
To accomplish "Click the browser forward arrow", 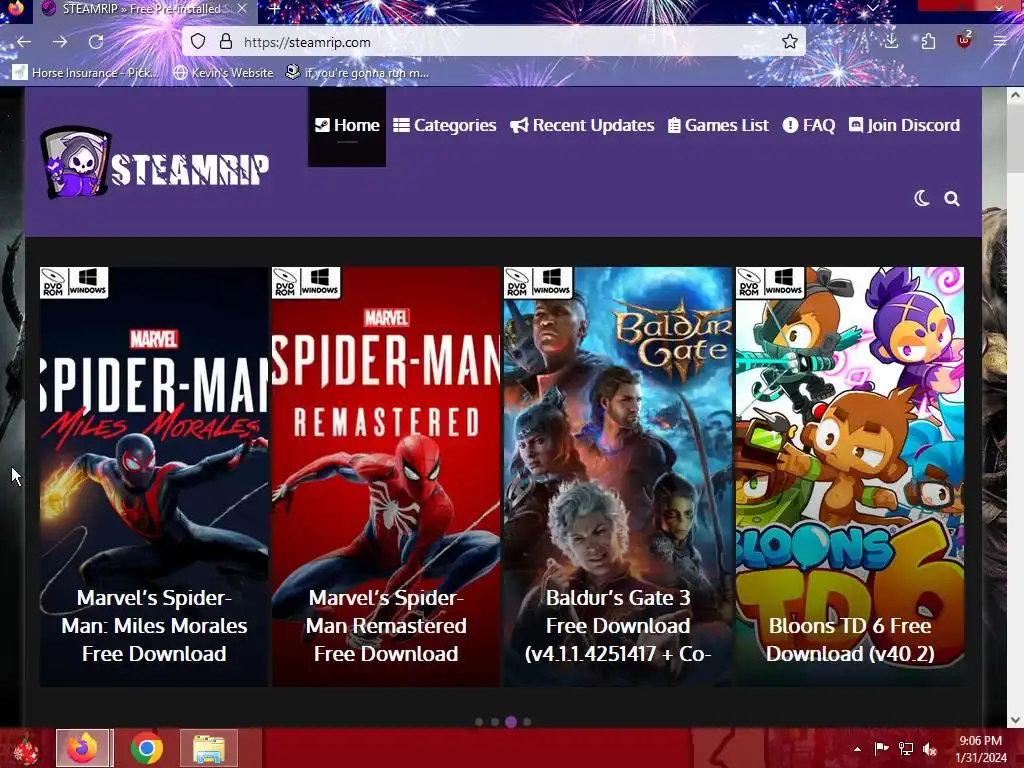I will point(60,42).
